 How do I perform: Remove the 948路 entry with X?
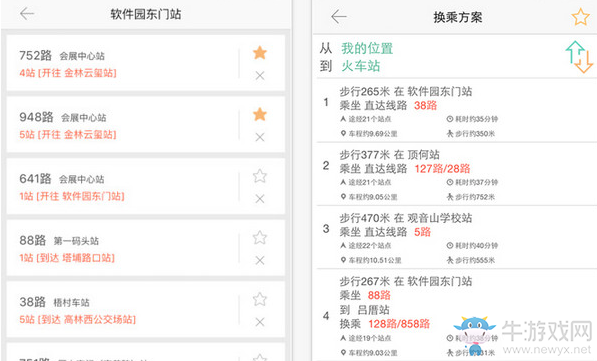tap(260, 137)
